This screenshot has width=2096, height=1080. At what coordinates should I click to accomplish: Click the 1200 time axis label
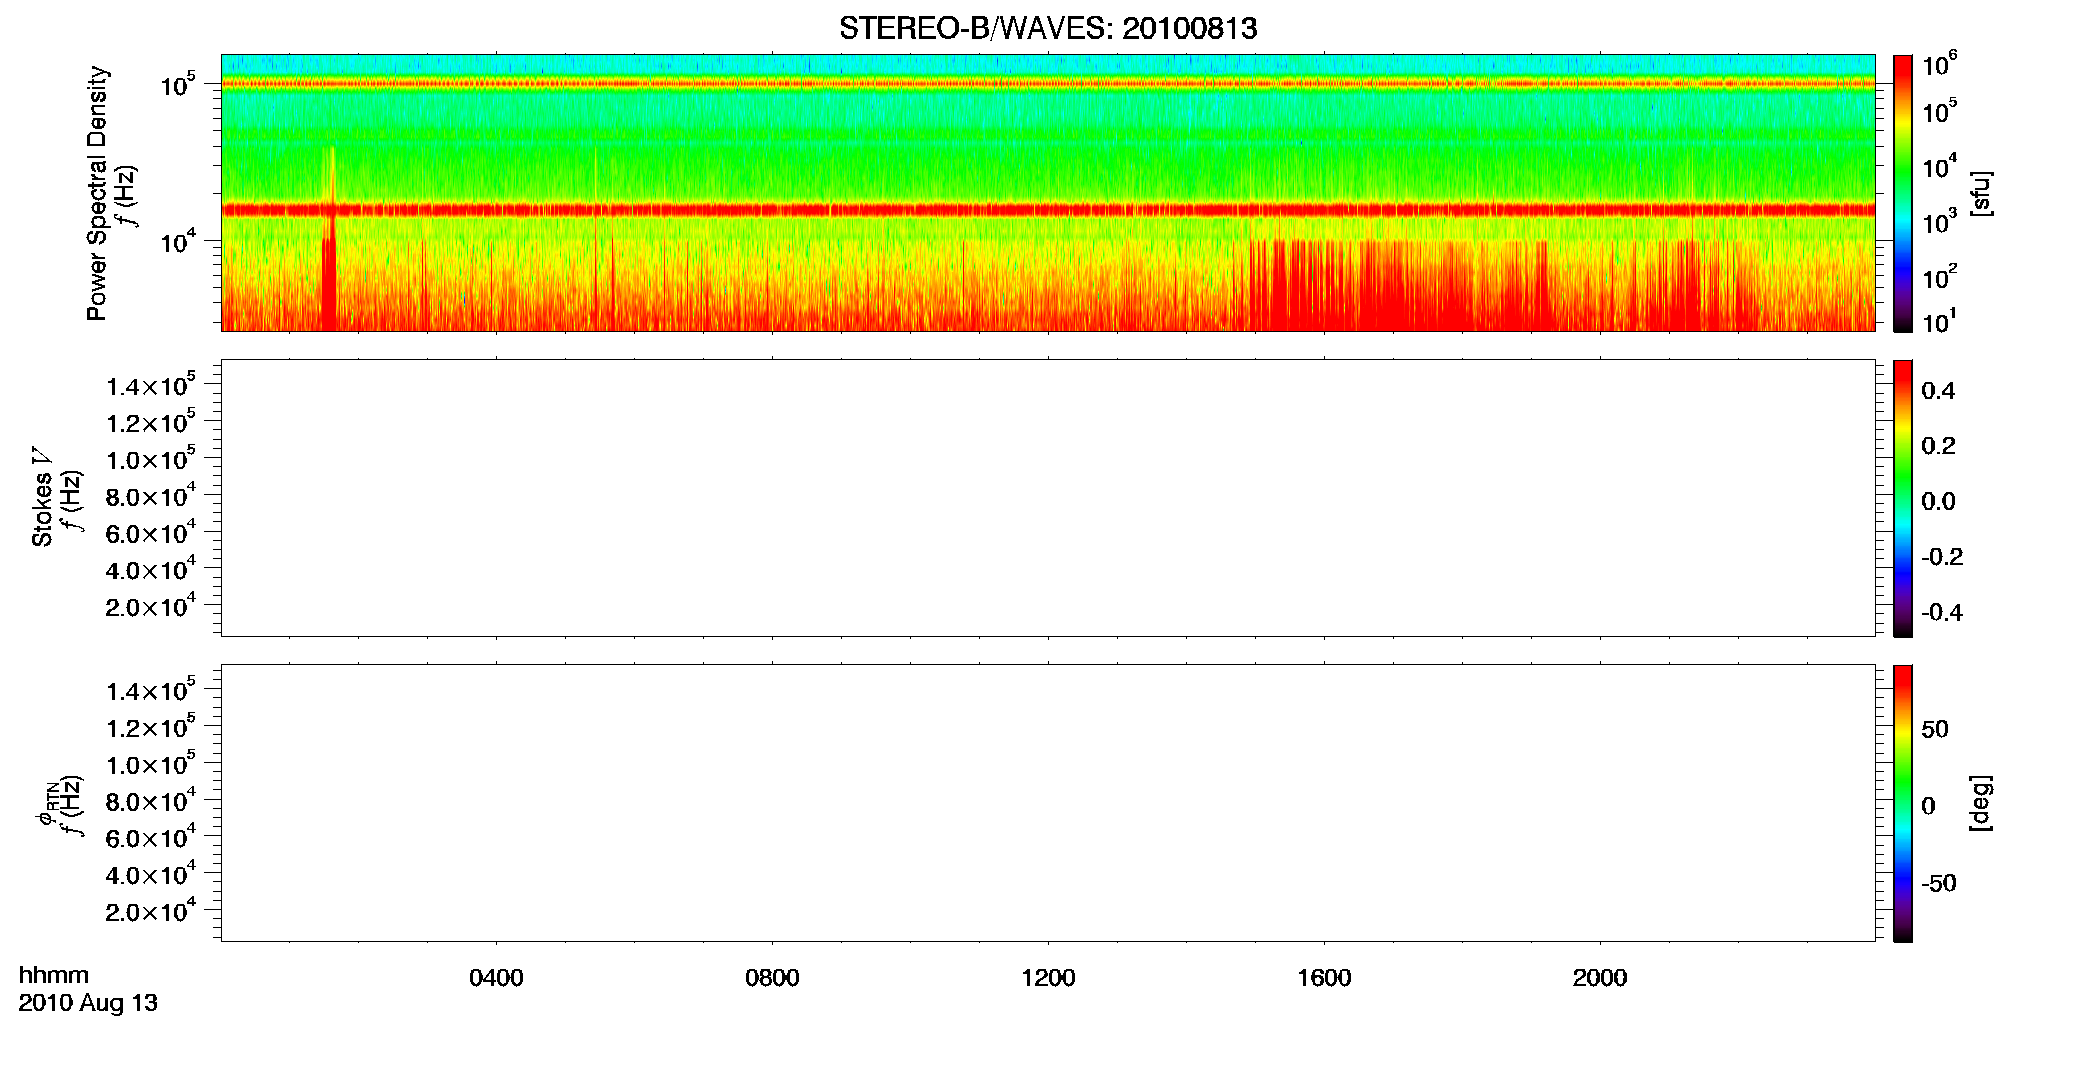click(x=1048, y=978)
